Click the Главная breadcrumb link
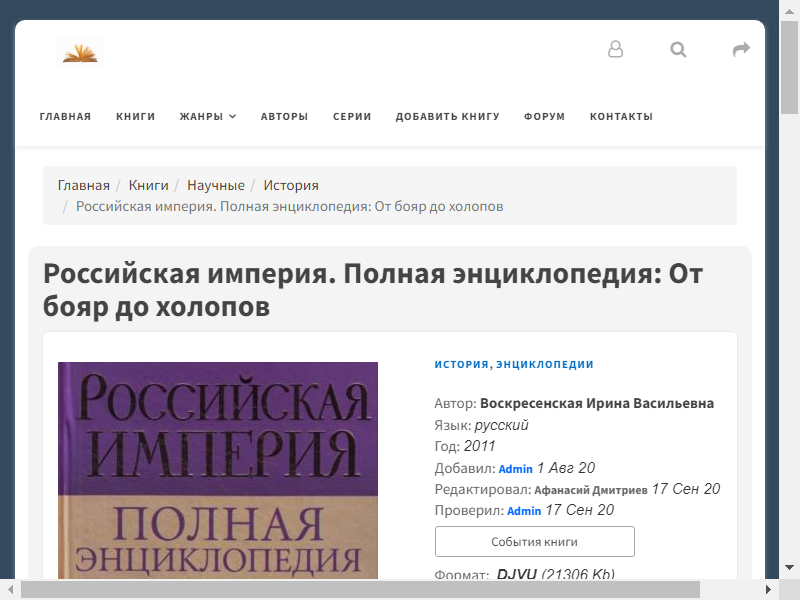Screen dimensions: 800x600 click(x=84, y=185)
